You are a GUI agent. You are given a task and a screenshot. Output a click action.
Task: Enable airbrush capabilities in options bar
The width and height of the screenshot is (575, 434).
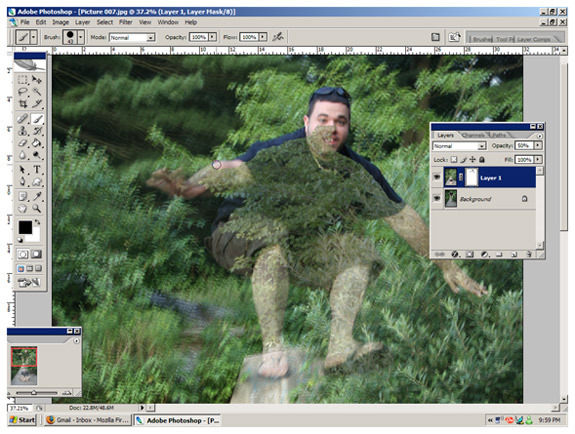[278, 37]
